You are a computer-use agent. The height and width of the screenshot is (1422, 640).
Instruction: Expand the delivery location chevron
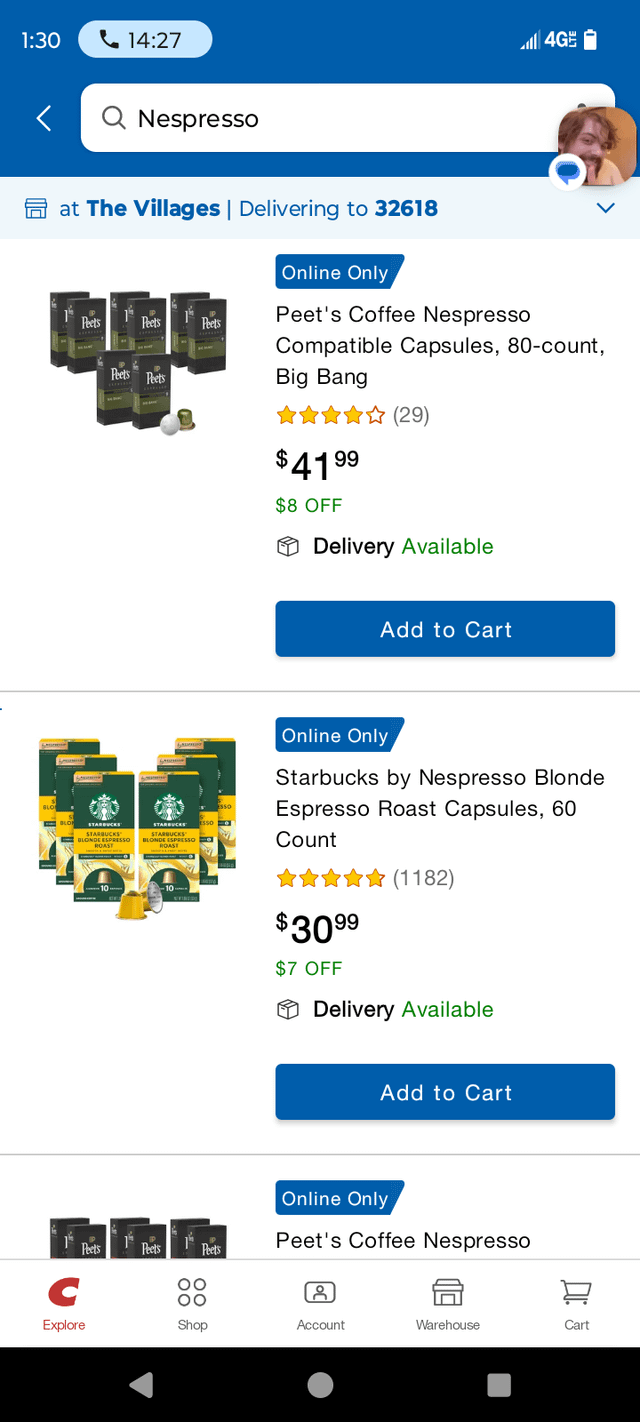tap(605, 208)
